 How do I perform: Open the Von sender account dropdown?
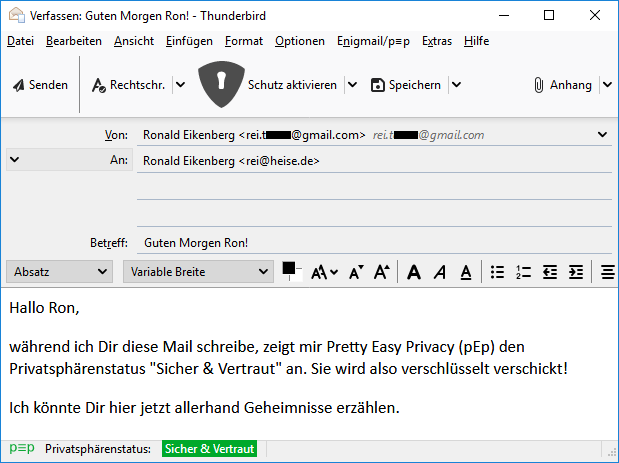point(602,135)
